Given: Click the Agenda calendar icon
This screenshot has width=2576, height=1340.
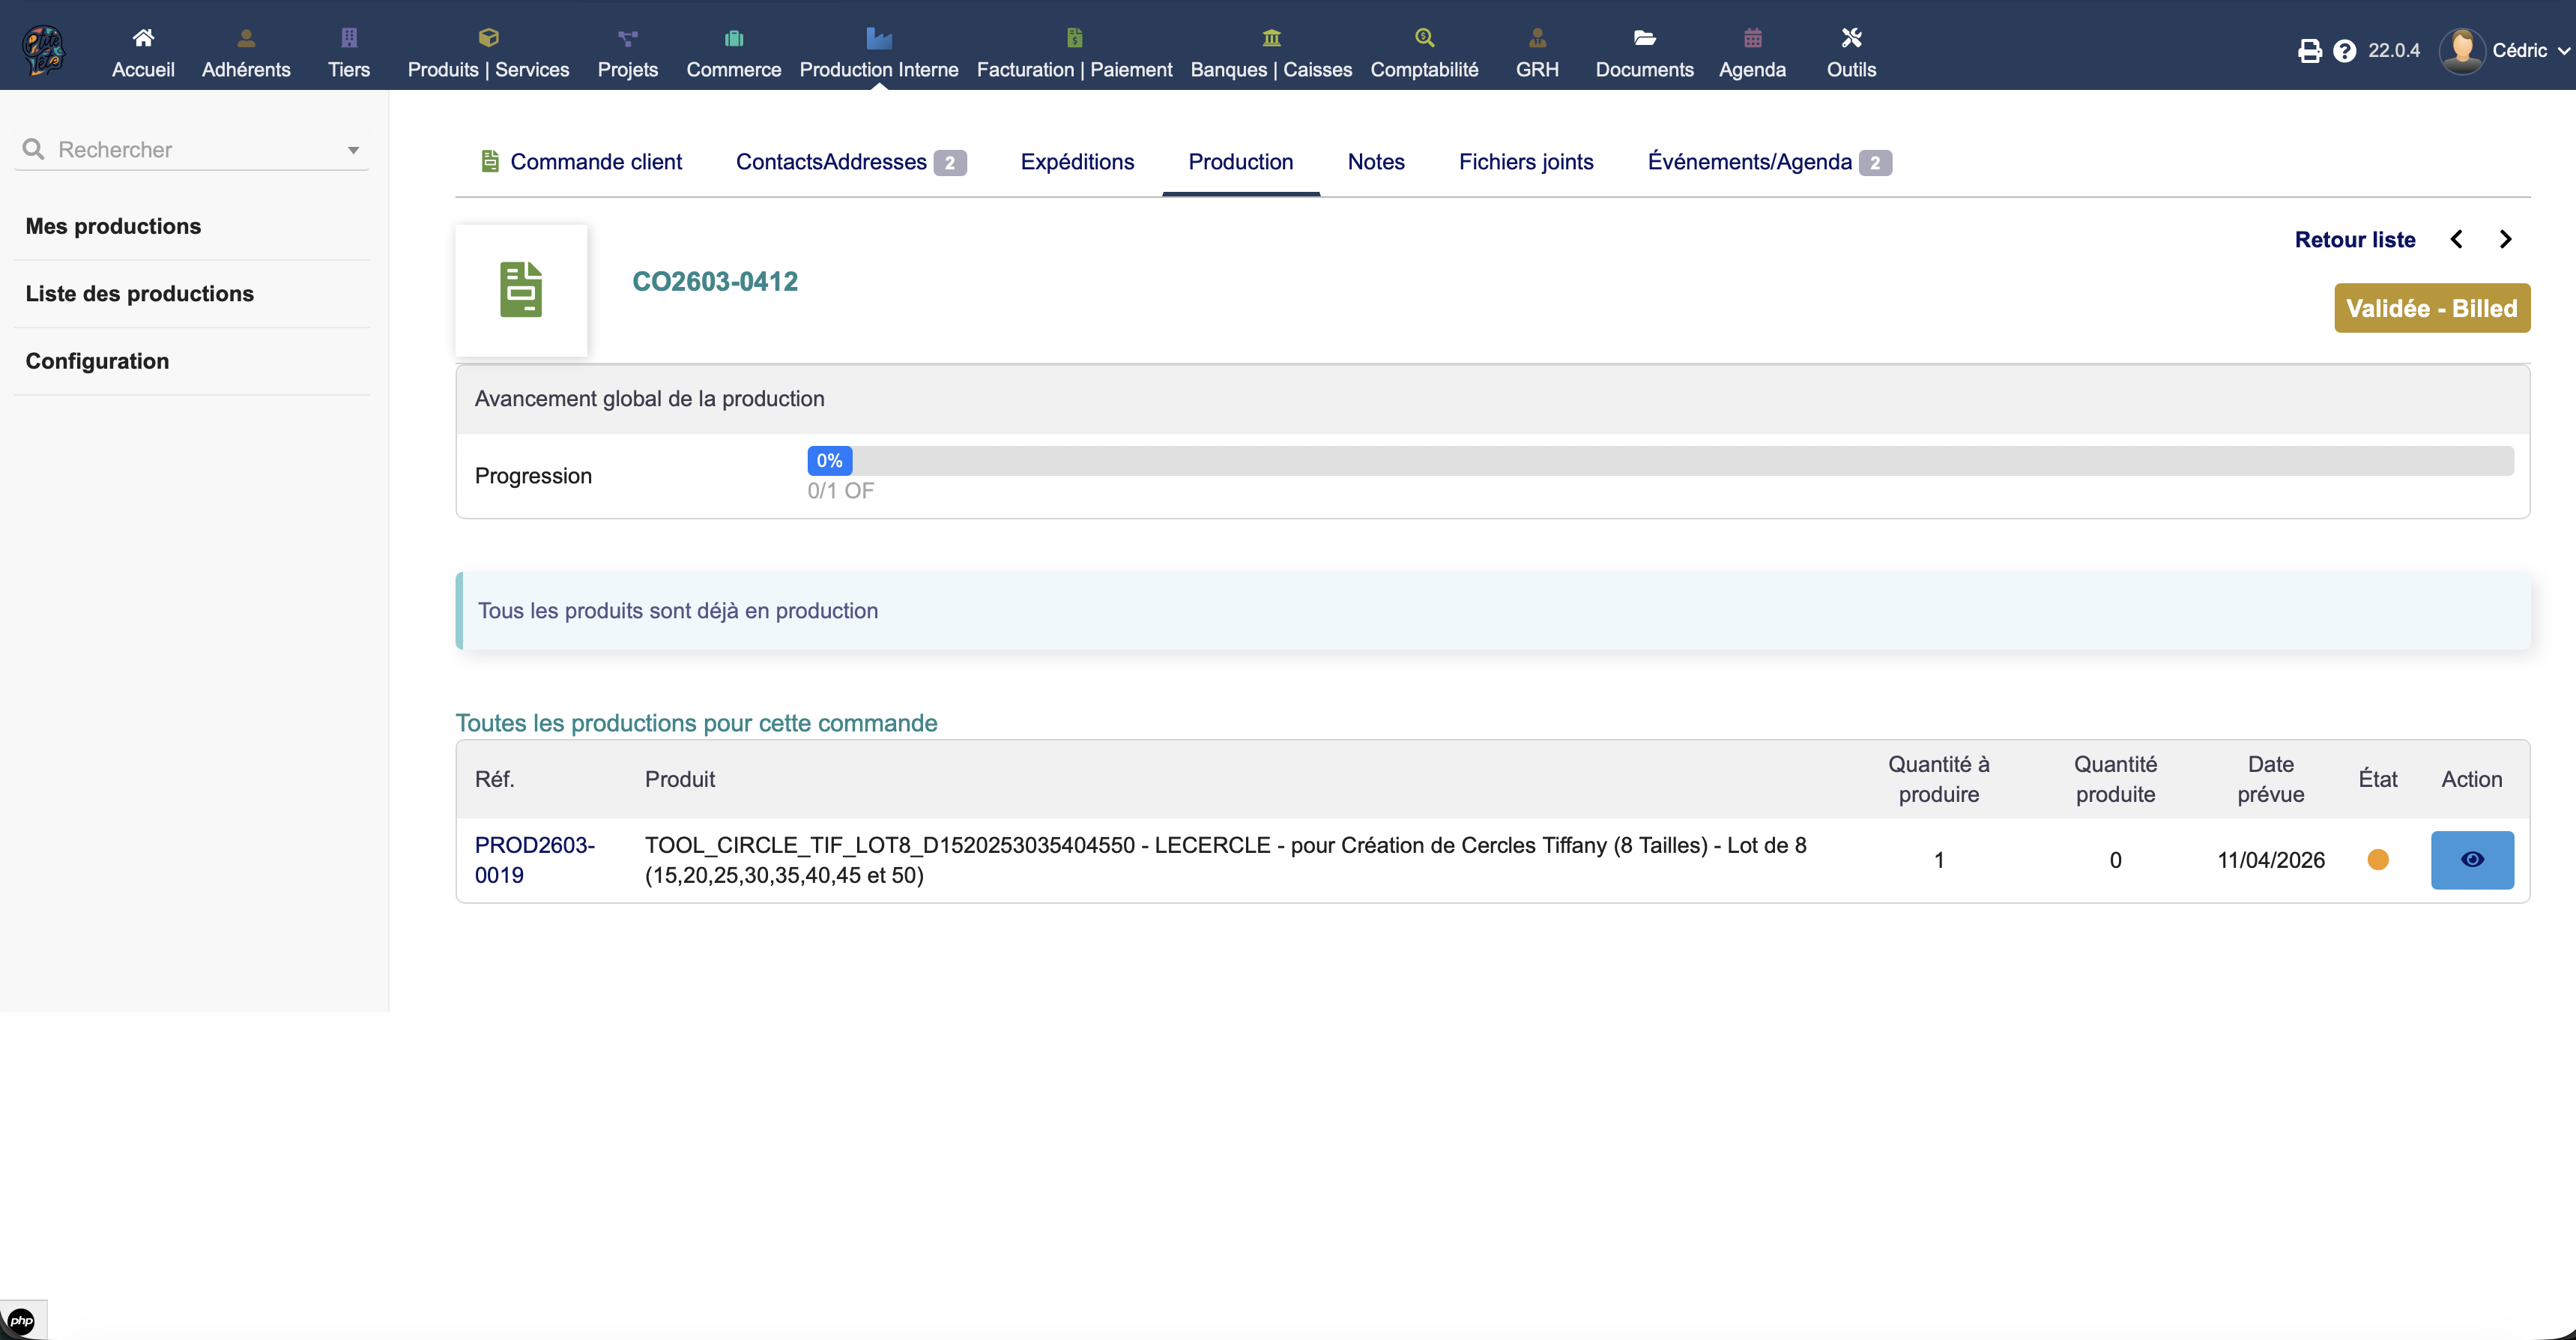Looking at the screenshot, I should coord(1752,38).
